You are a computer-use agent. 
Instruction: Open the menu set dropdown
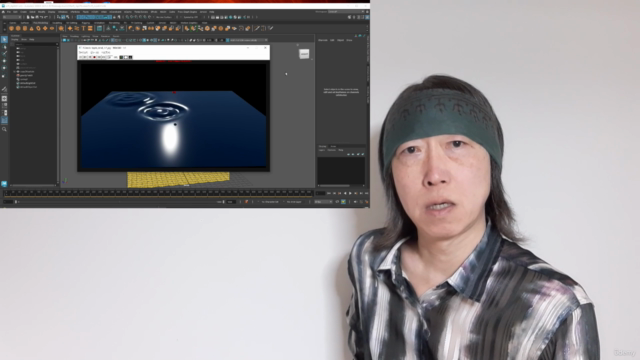point(12,17)
